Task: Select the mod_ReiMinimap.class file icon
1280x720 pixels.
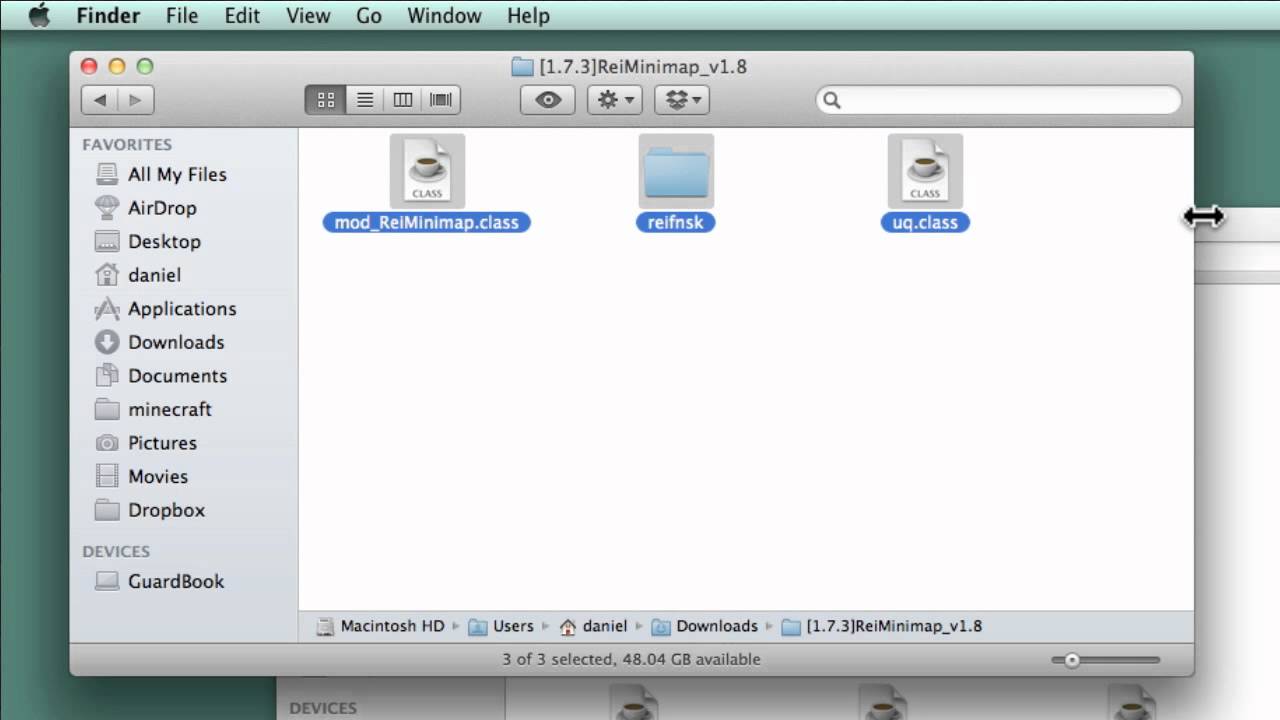Action: point(427,172)
